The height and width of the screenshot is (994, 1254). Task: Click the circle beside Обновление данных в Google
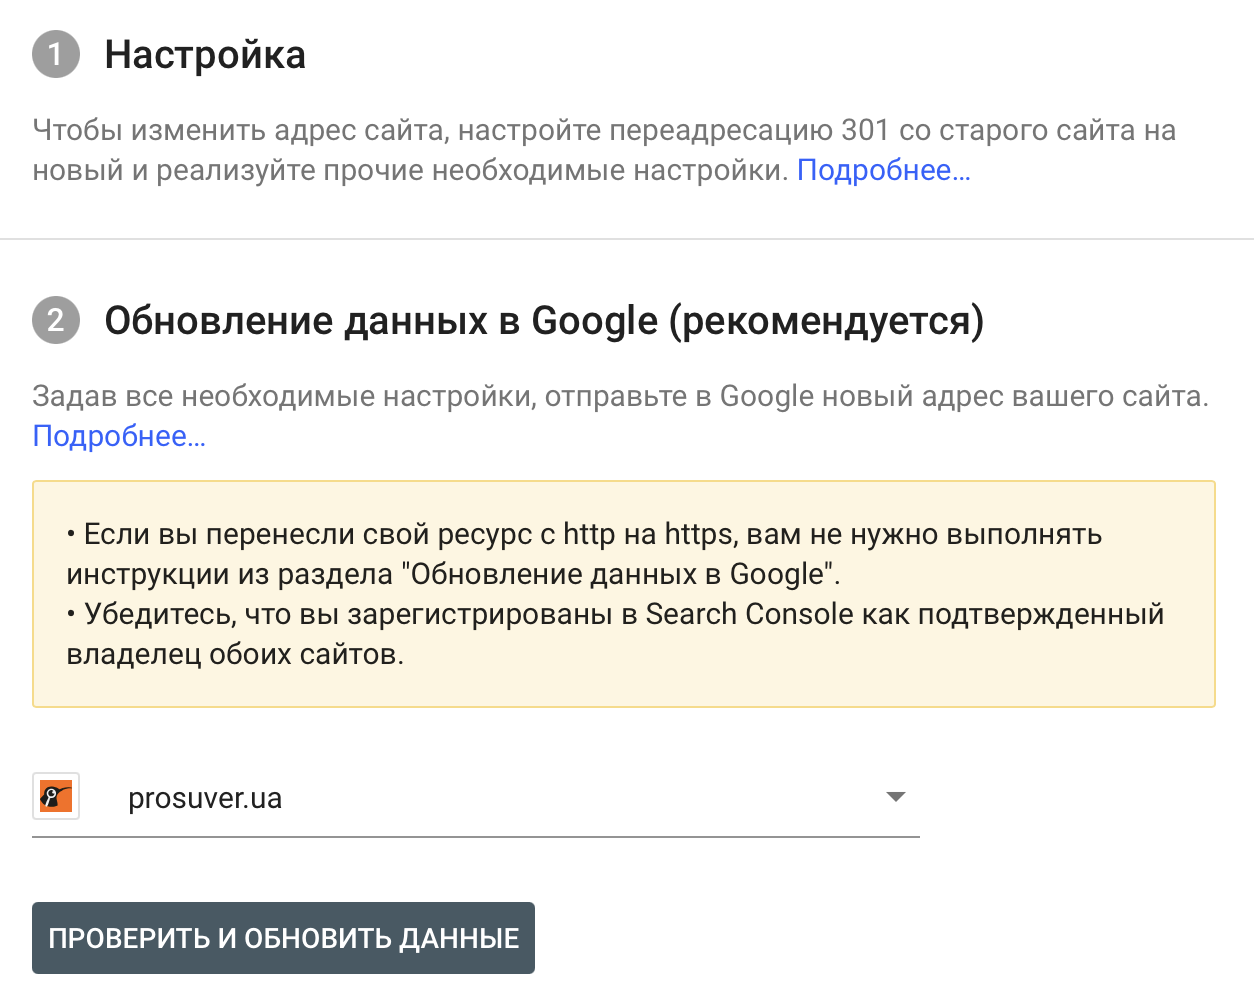(x=55, y=321)
